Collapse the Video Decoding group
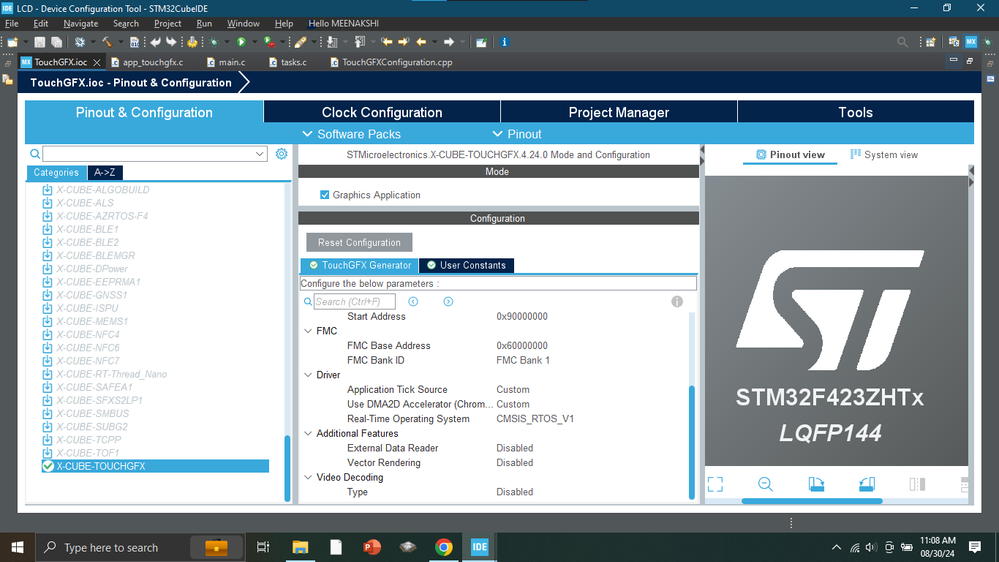 click(x=308, y=478)
